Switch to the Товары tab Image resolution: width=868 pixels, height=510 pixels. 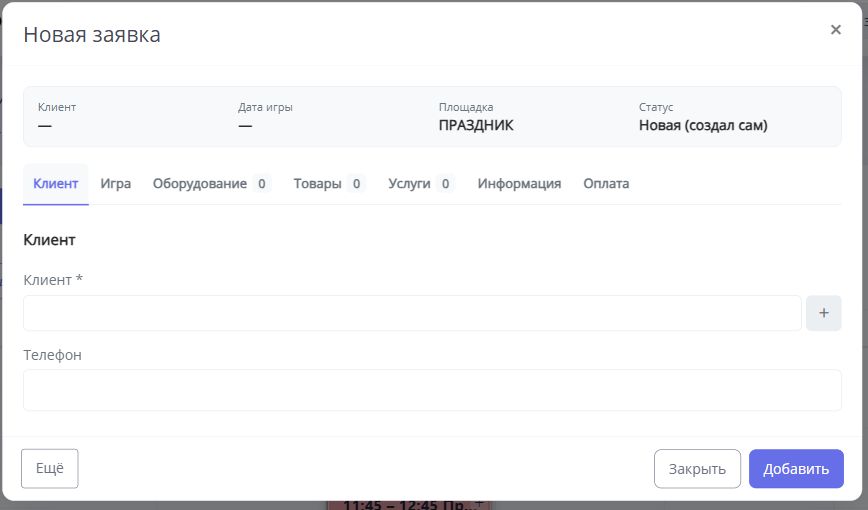[328, 184]
